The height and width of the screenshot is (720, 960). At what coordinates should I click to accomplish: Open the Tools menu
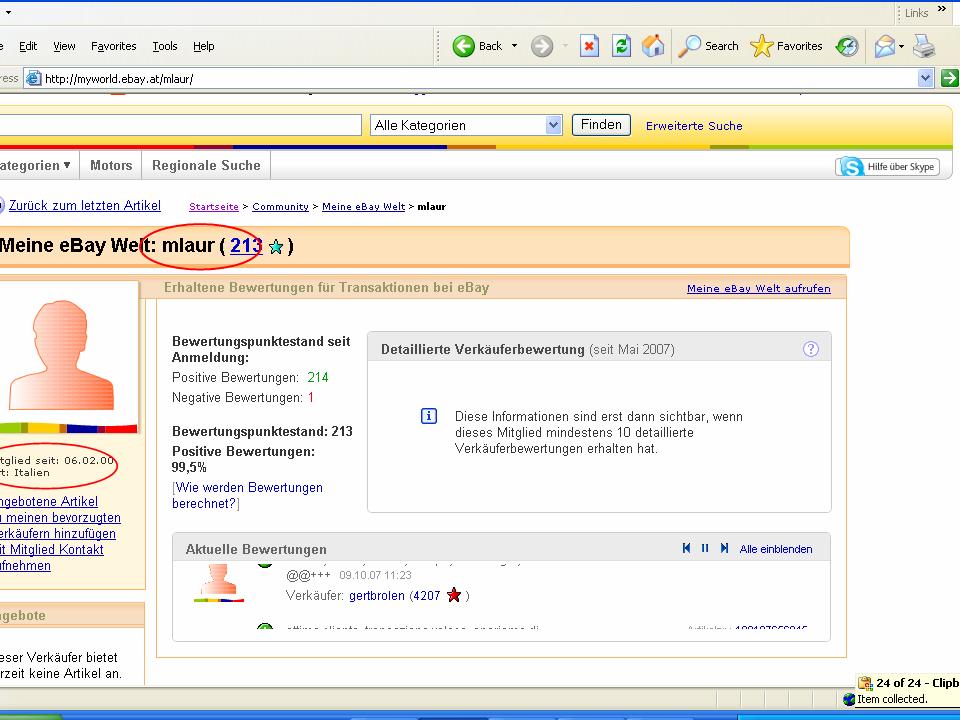[x=165, y=46]
